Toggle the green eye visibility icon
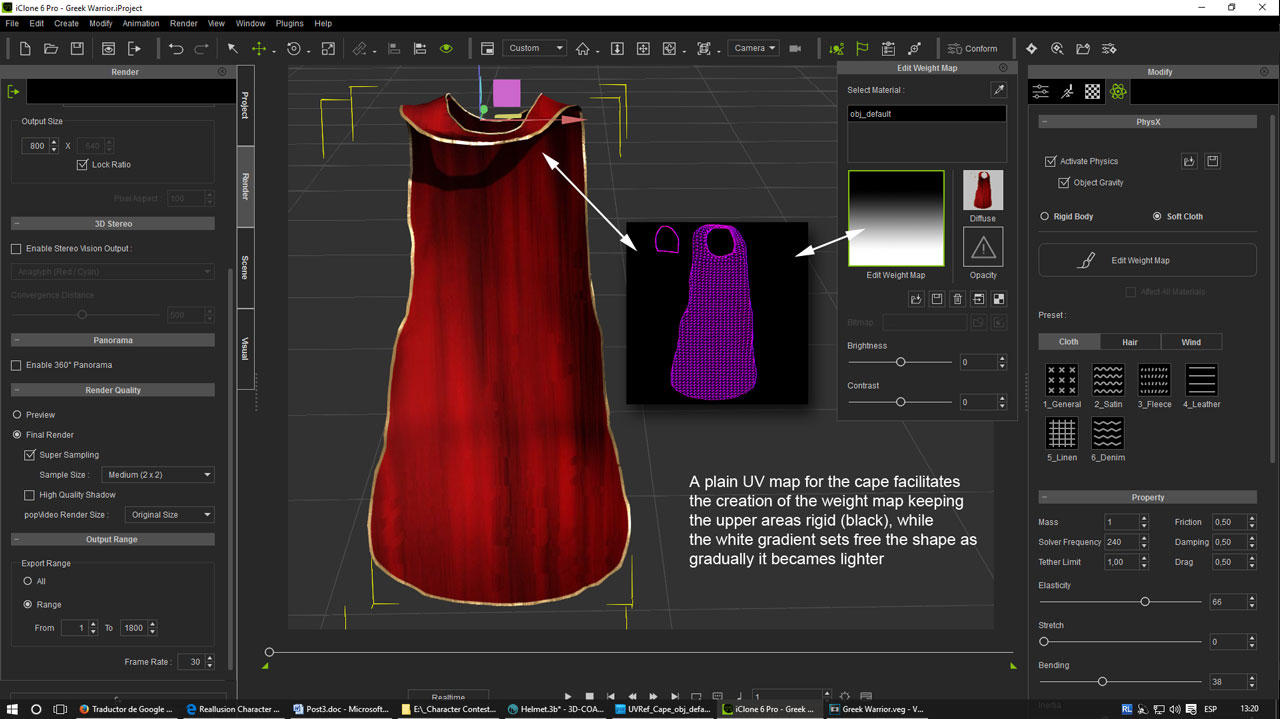Viewport: 1280px width, 719px height. [x=446, y=48]
